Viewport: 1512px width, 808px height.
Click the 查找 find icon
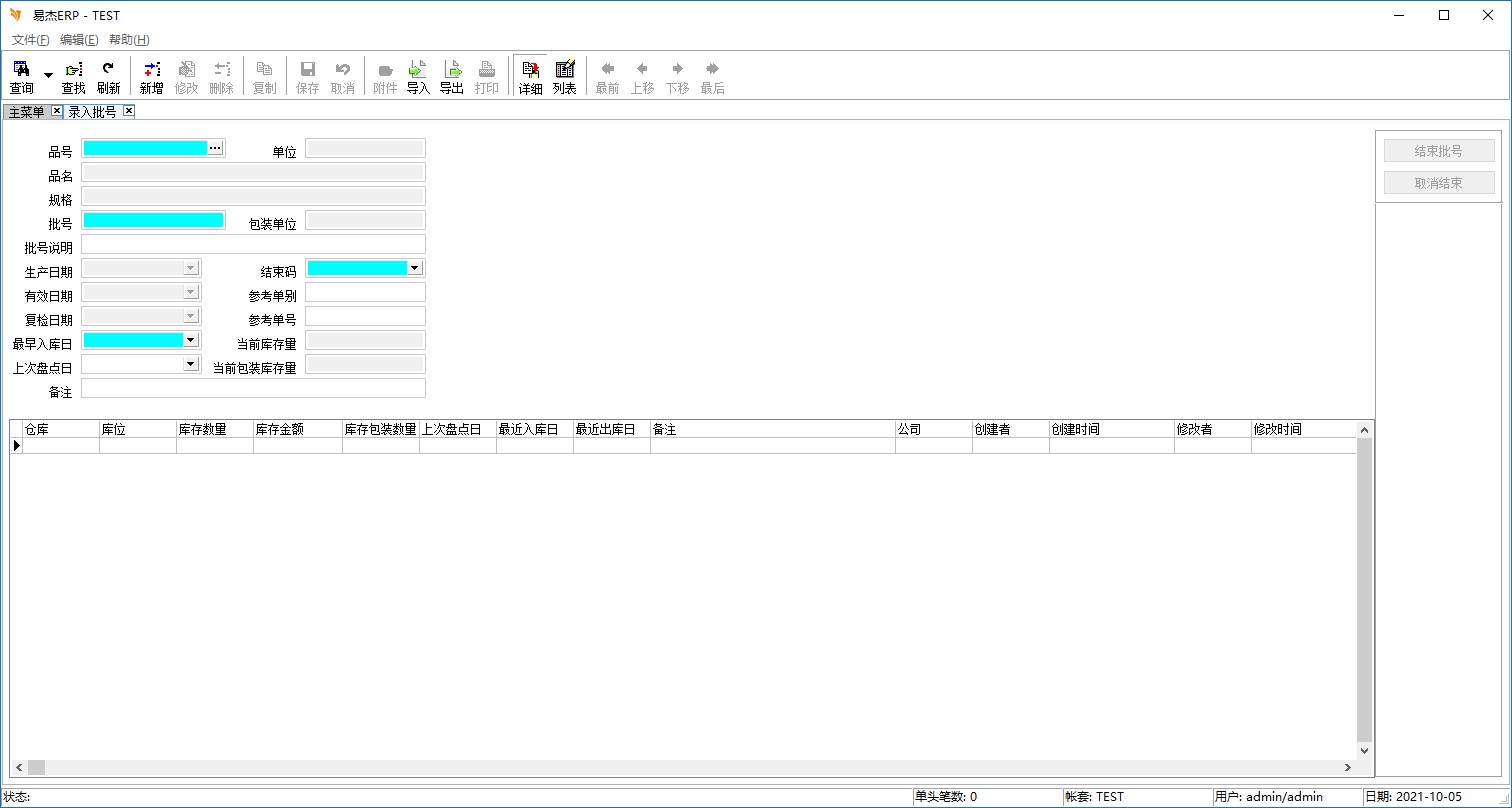[74, 77]
